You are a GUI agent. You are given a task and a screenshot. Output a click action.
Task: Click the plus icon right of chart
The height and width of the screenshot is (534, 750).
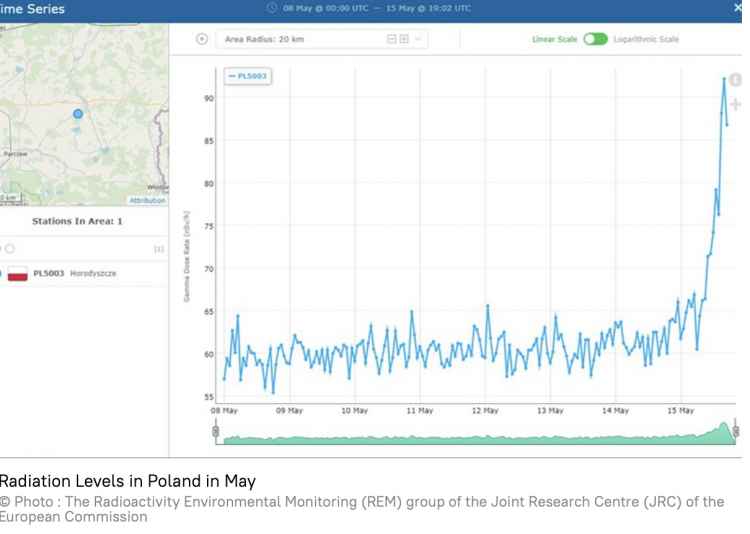736,104
